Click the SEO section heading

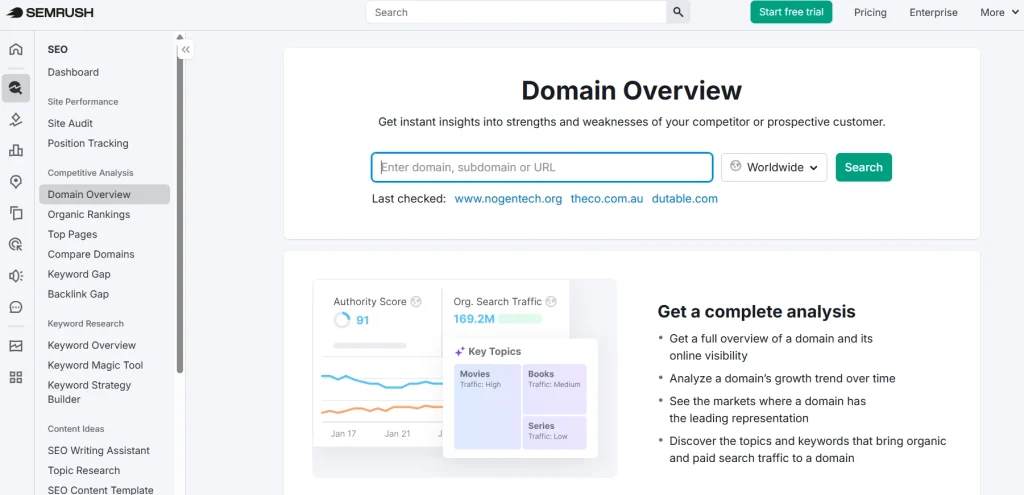click(57, 50)
